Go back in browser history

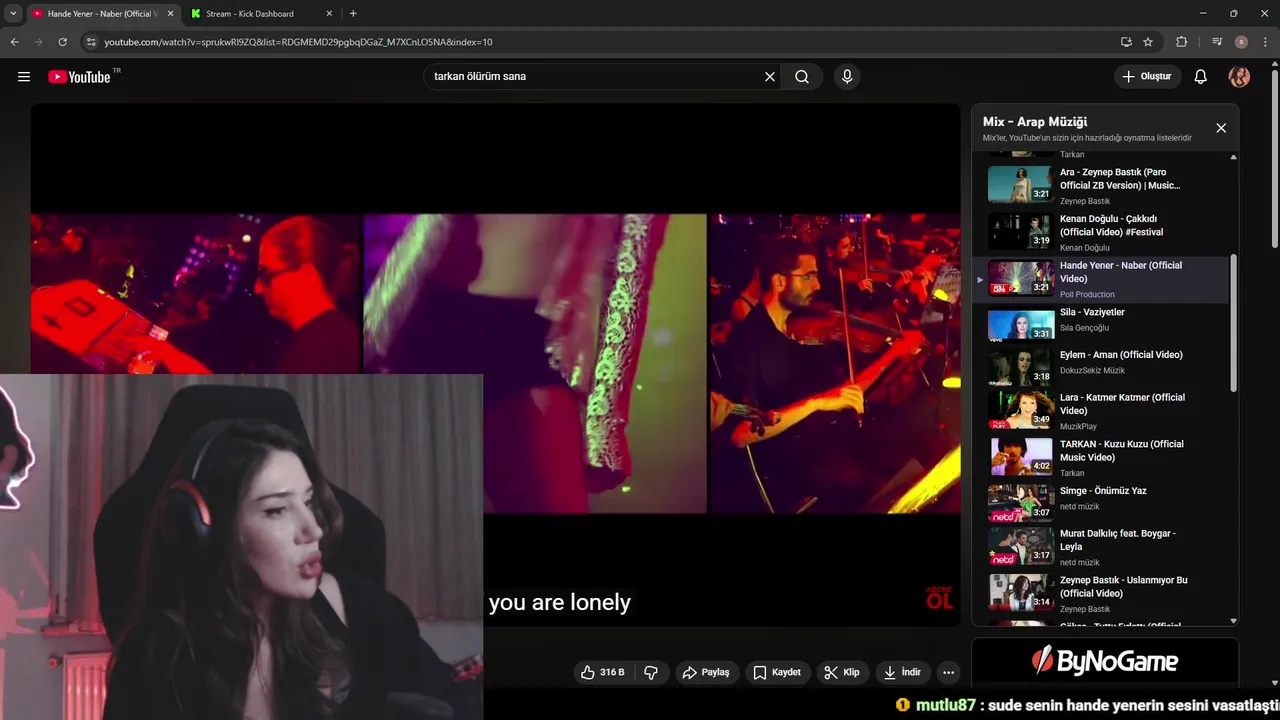click(x=15, y=42)
